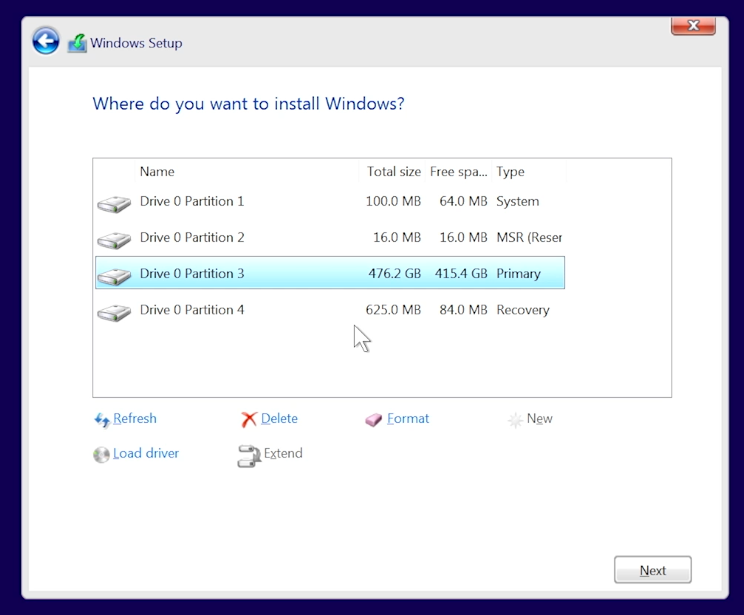Screen dimensions: 744x615
Task: Sort by the Total size column header
Action: click(x=392, y=171)
